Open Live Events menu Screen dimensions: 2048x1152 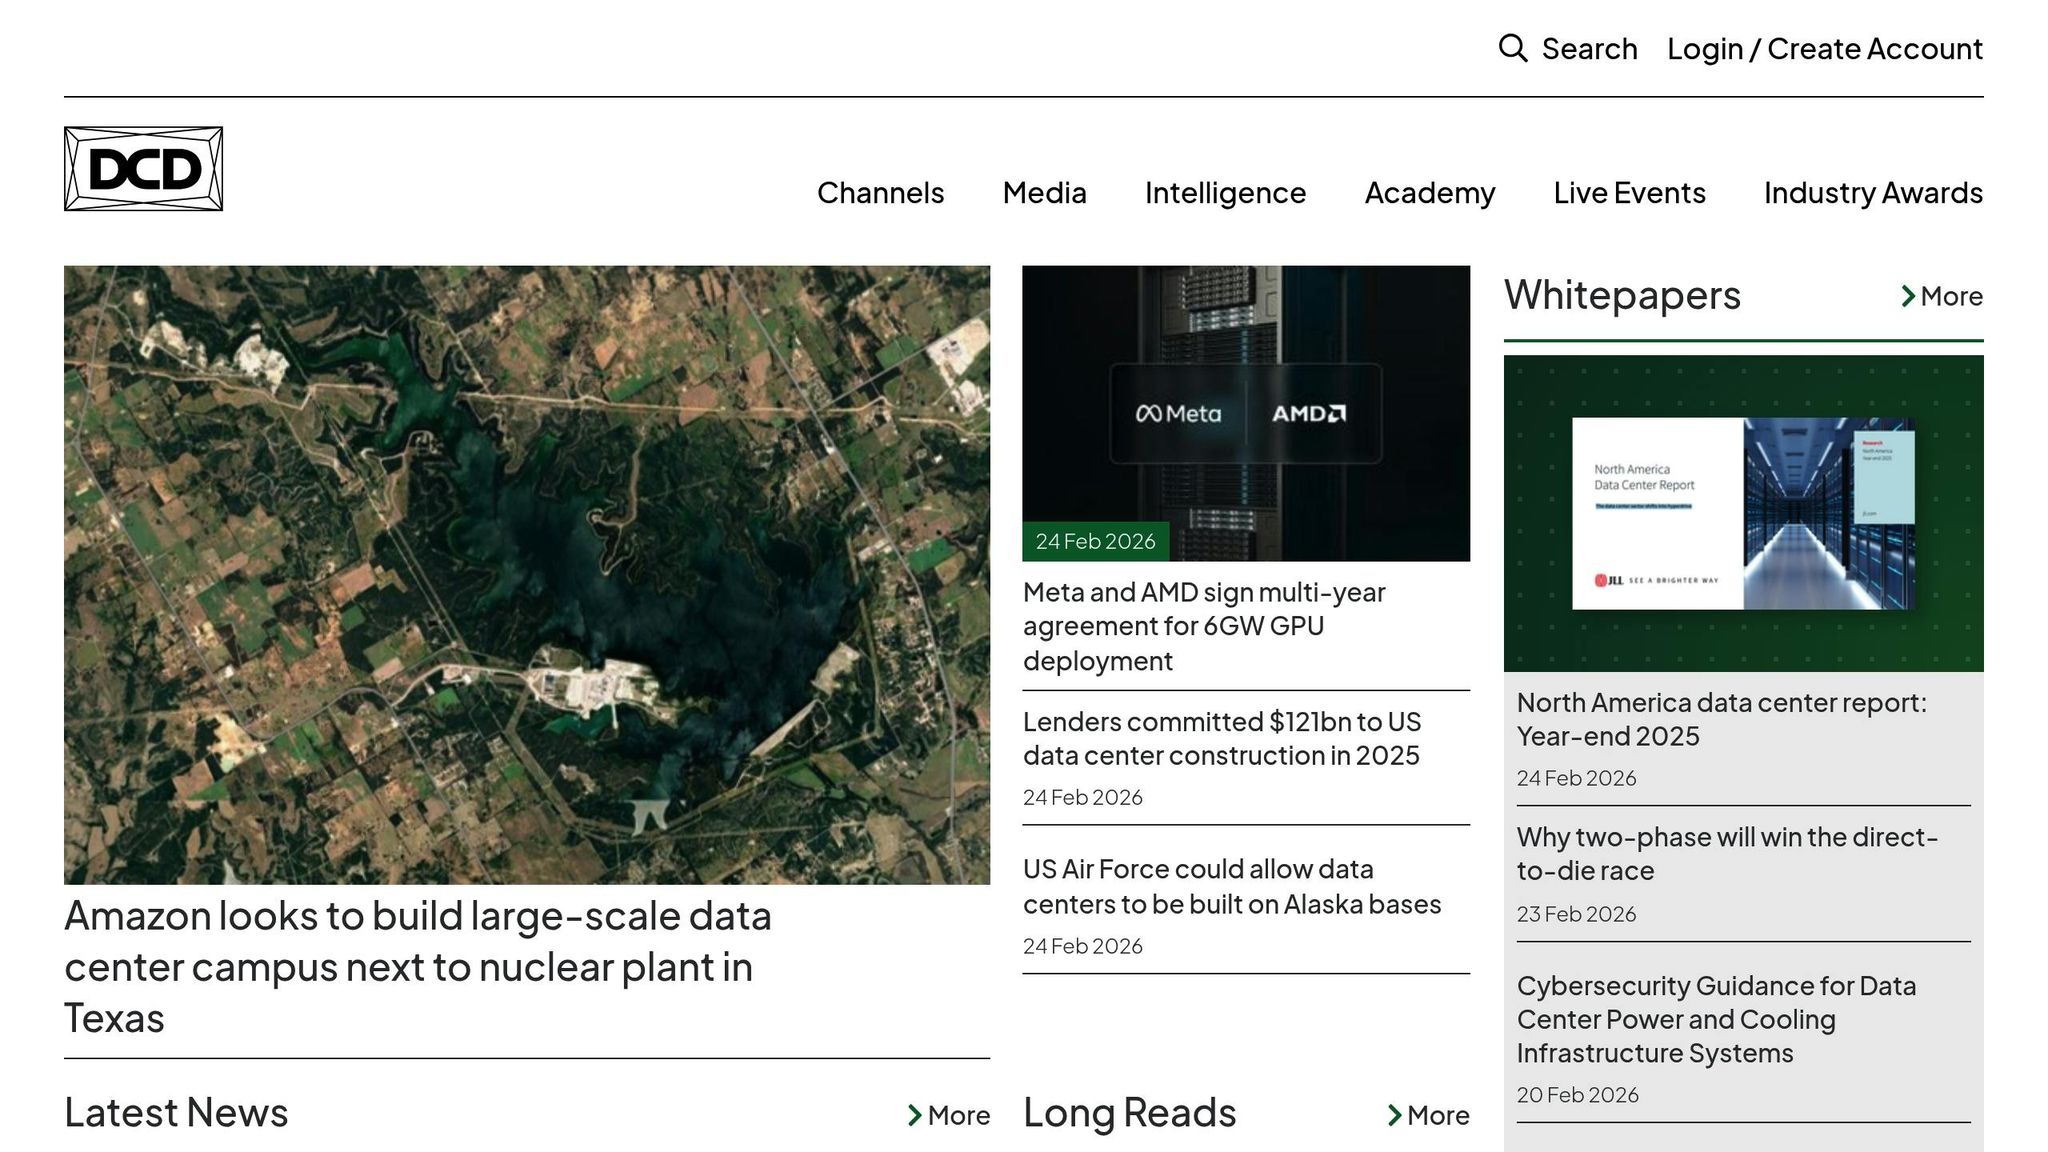click(x=1629, y=192)
